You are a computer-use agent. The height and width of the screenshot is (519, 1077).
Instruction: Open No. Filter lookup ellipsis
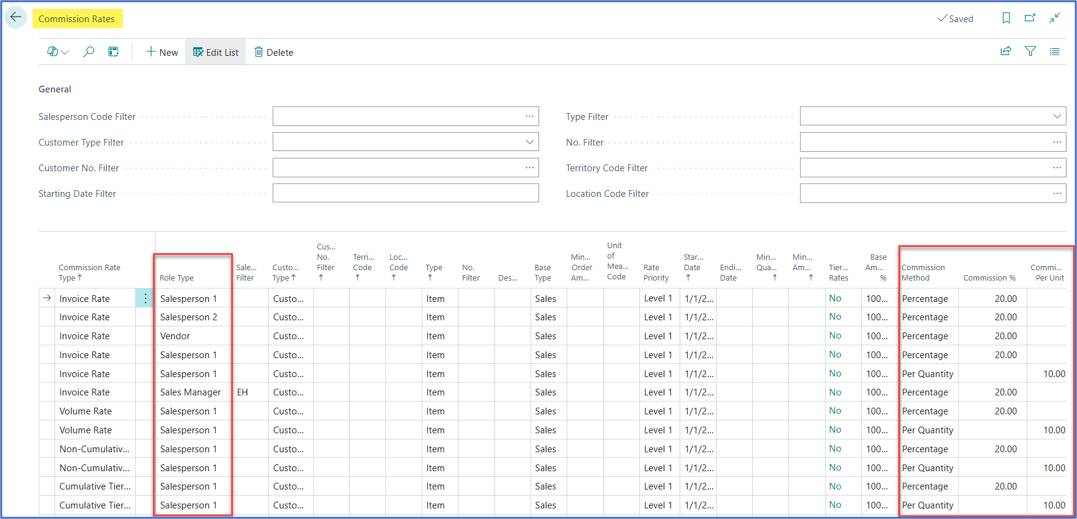1057,142
